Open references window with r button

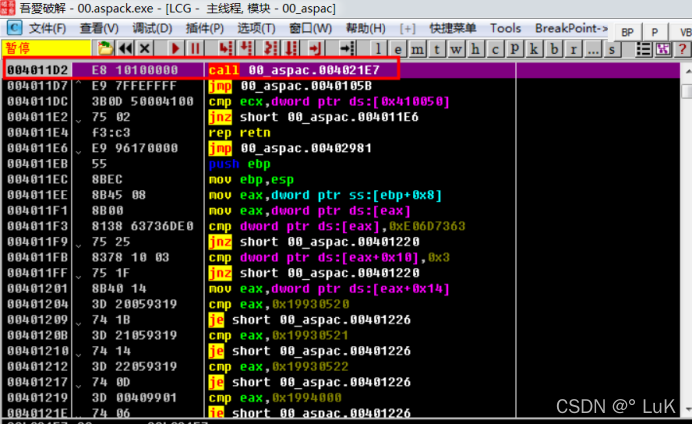coord(573,49)
